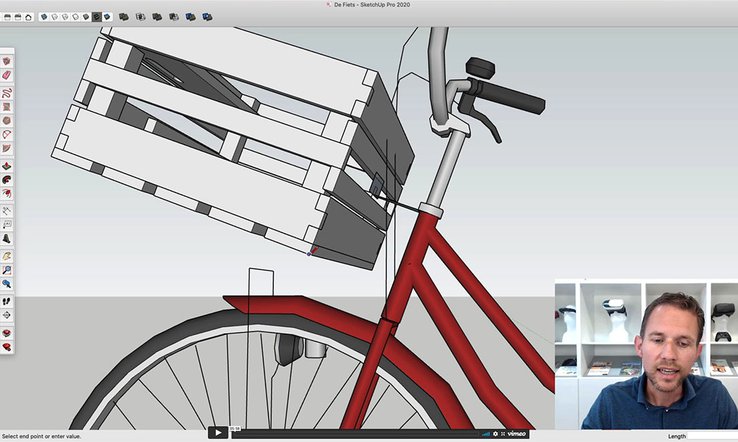This screenshot has height=442, width=738.
Task: Choose the Tape Measure tool
Action: pyautogui.click(x=6, y=211)
